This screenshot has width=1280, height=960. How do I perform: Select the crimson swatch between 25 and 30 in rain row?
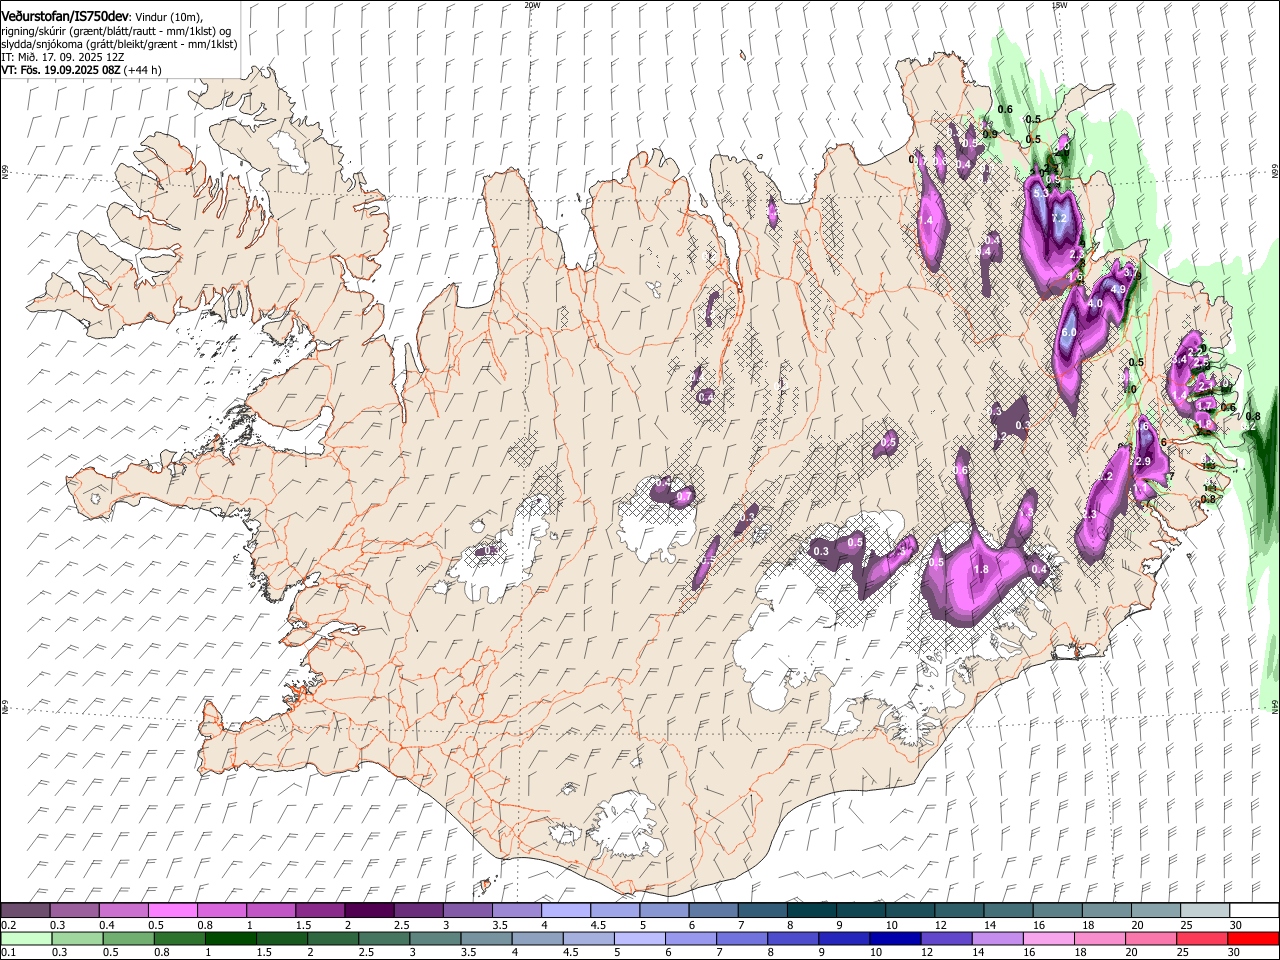1201,939
